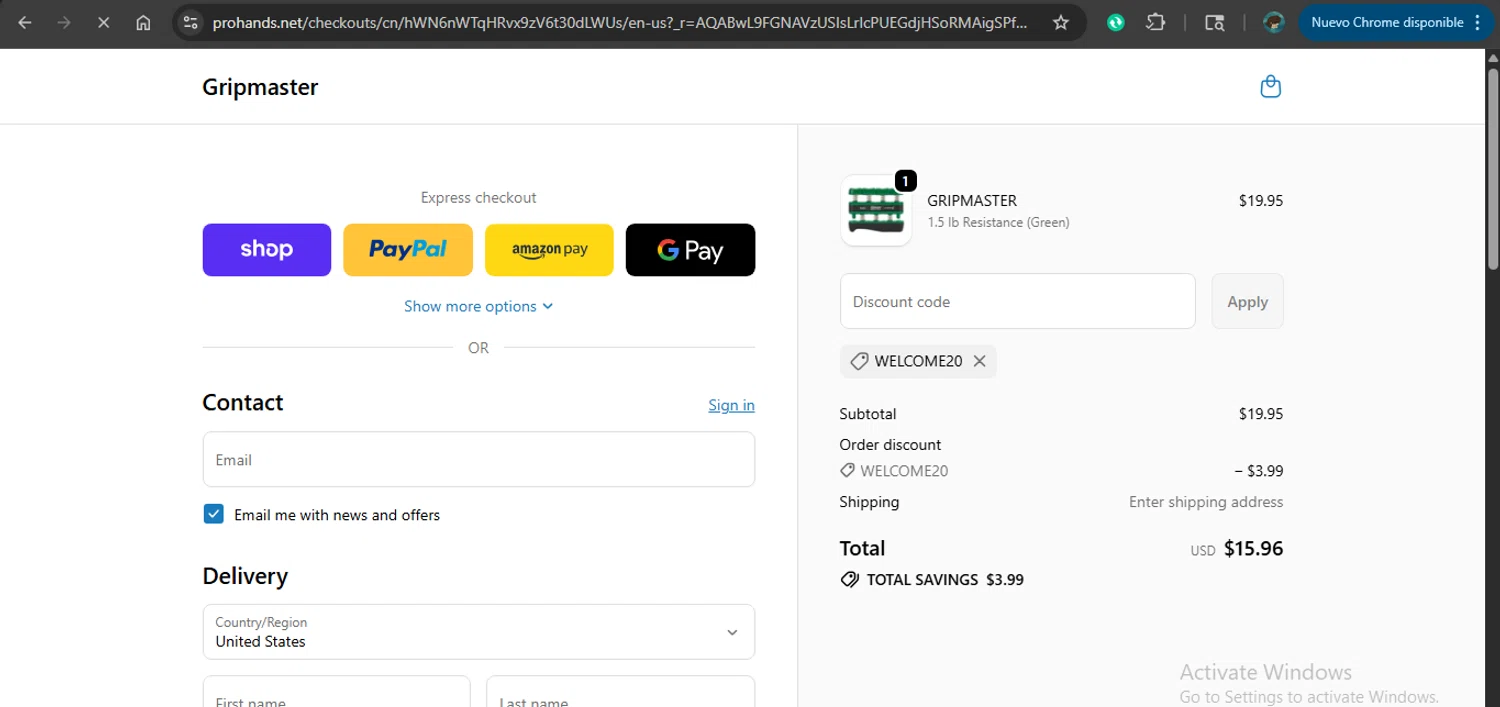The height and width of the screenshot is (707, 1500).
Task: Open the Chrome three-dot menu
Action: click(x=1478, y=22)
